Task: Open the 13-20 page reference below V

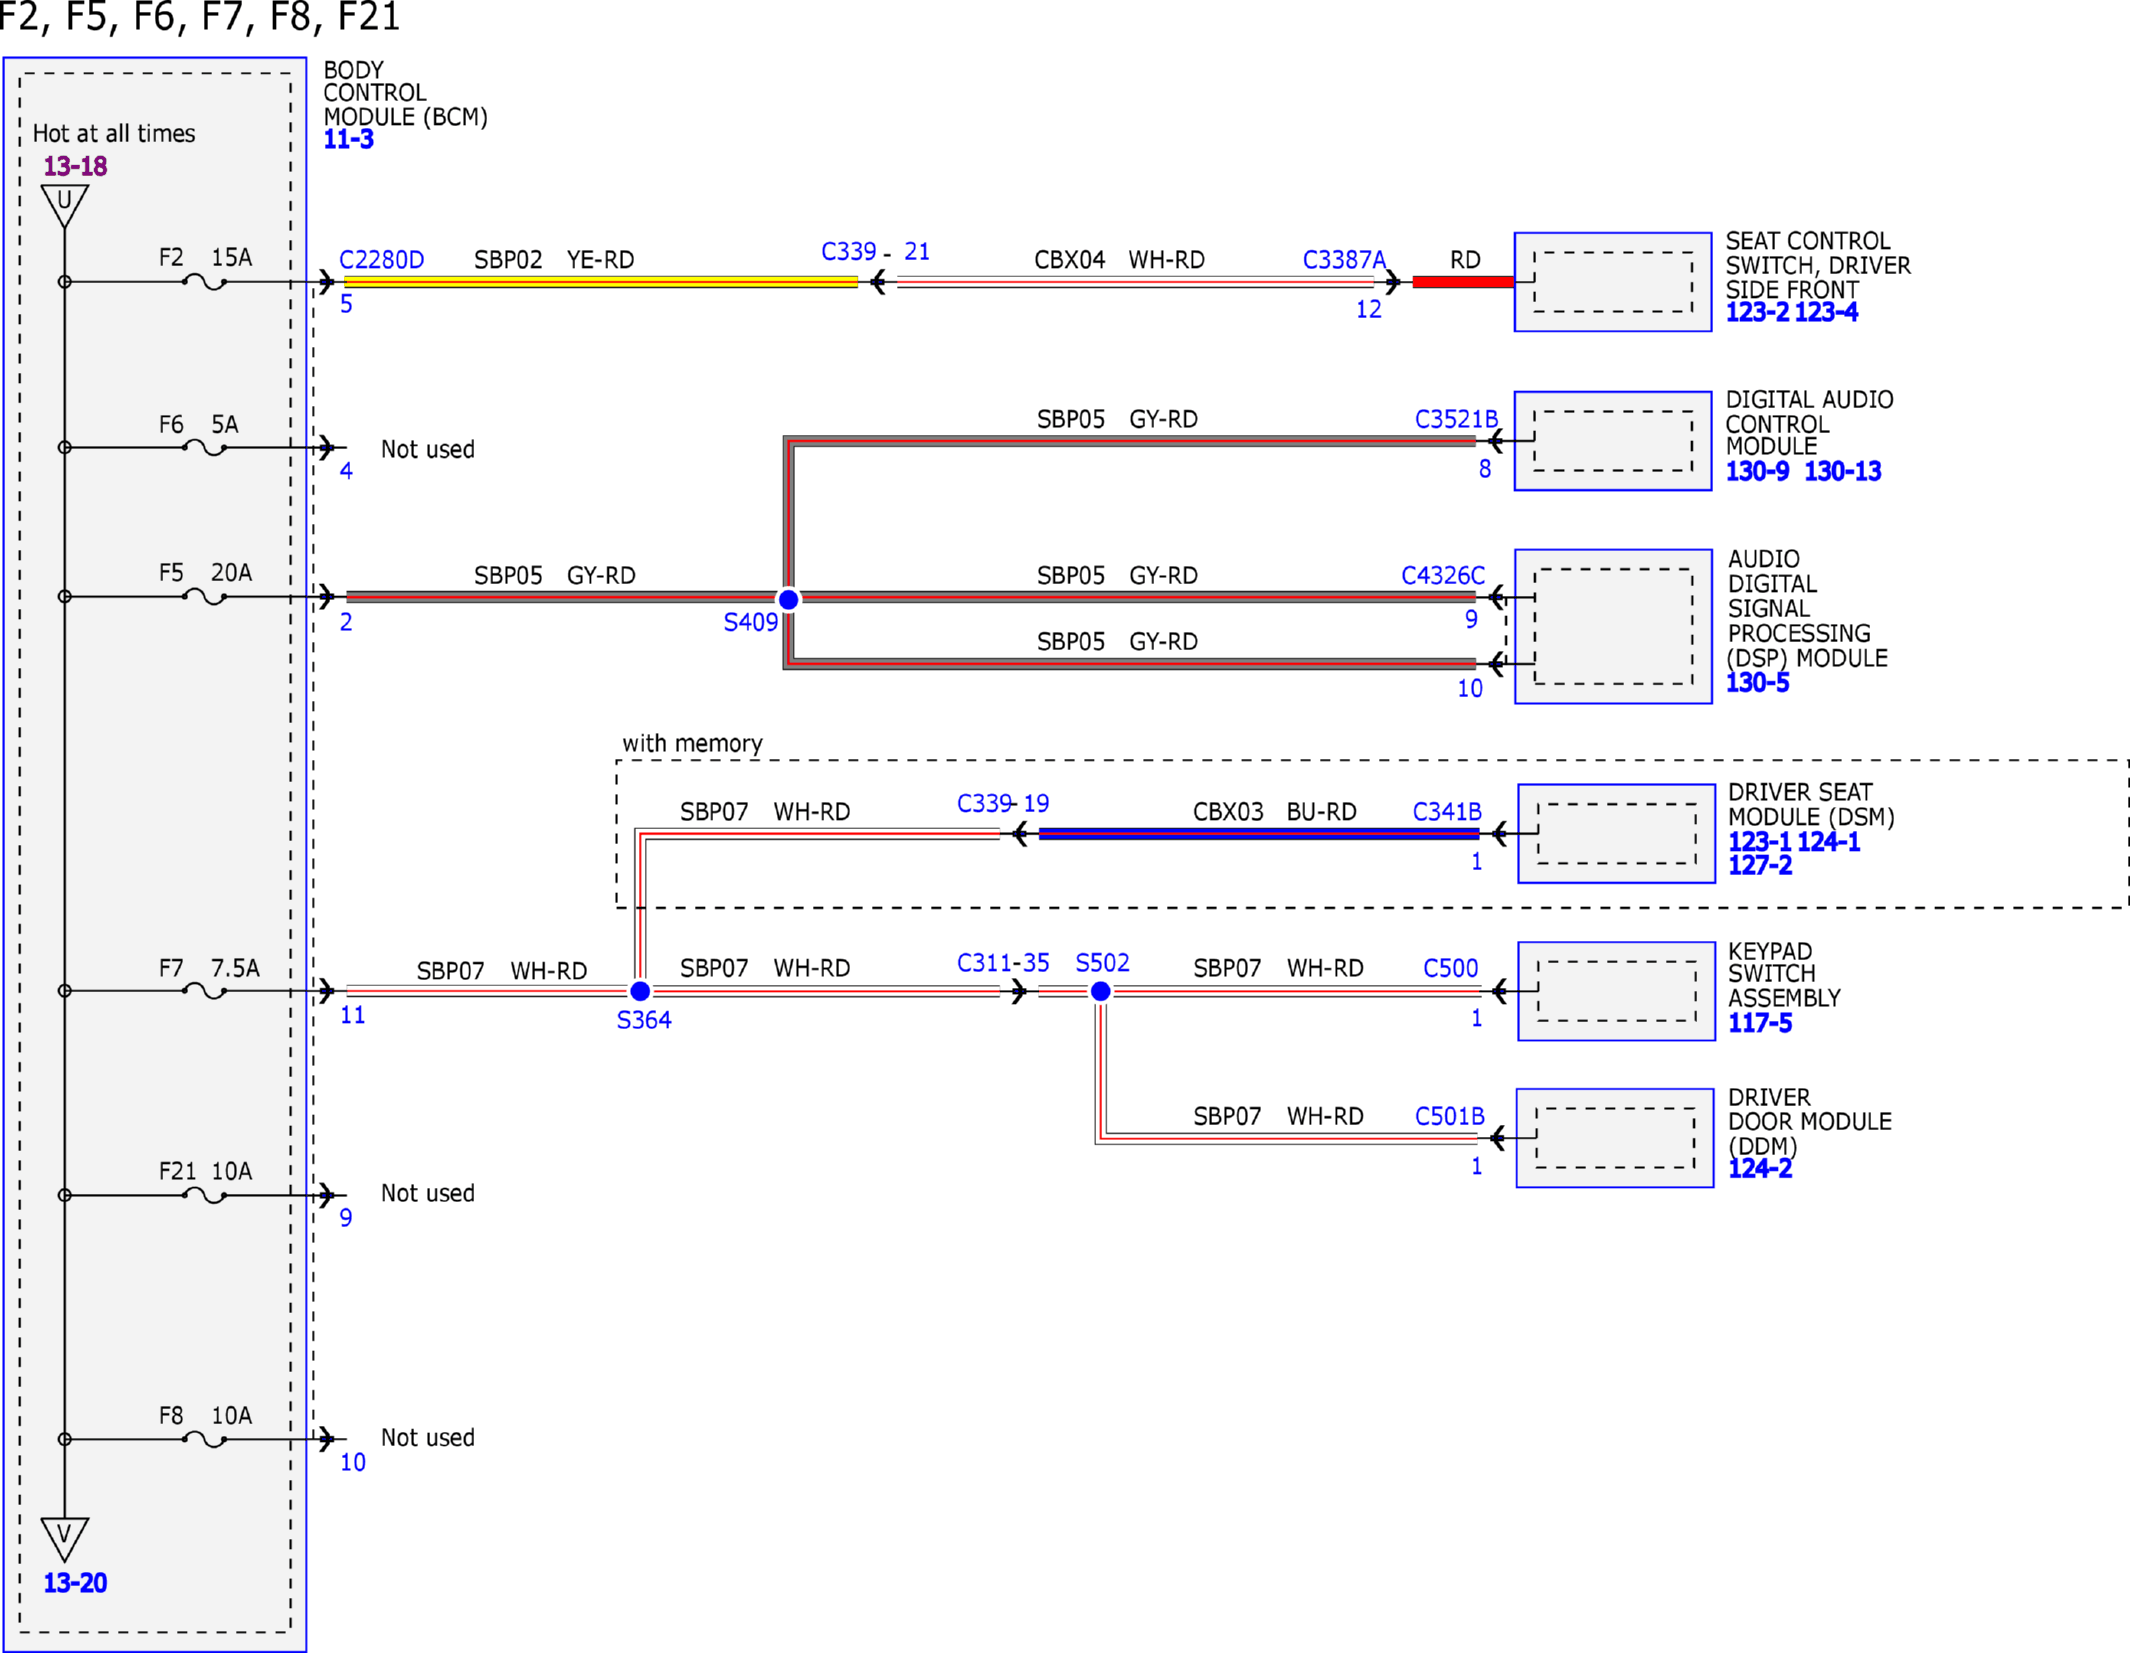Action: [x=75, y=1583]
